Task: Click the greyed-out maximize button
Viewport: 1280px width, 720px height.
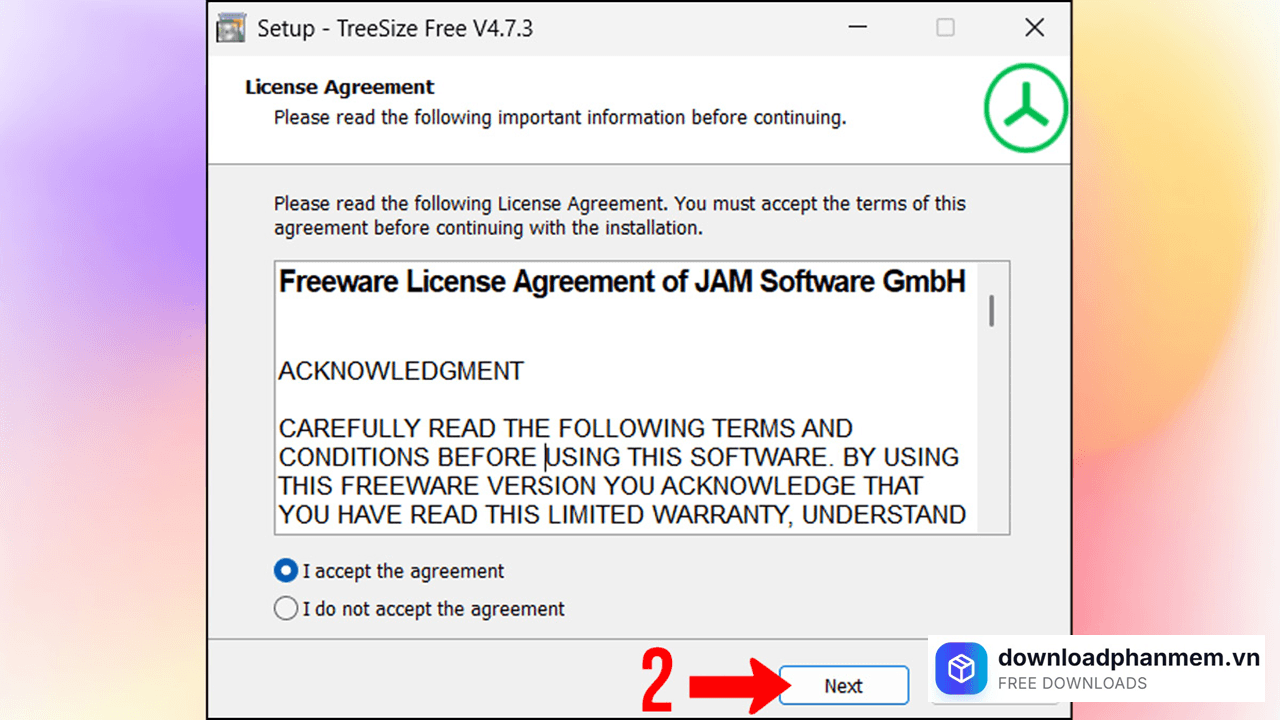Action: coord(945,28)
